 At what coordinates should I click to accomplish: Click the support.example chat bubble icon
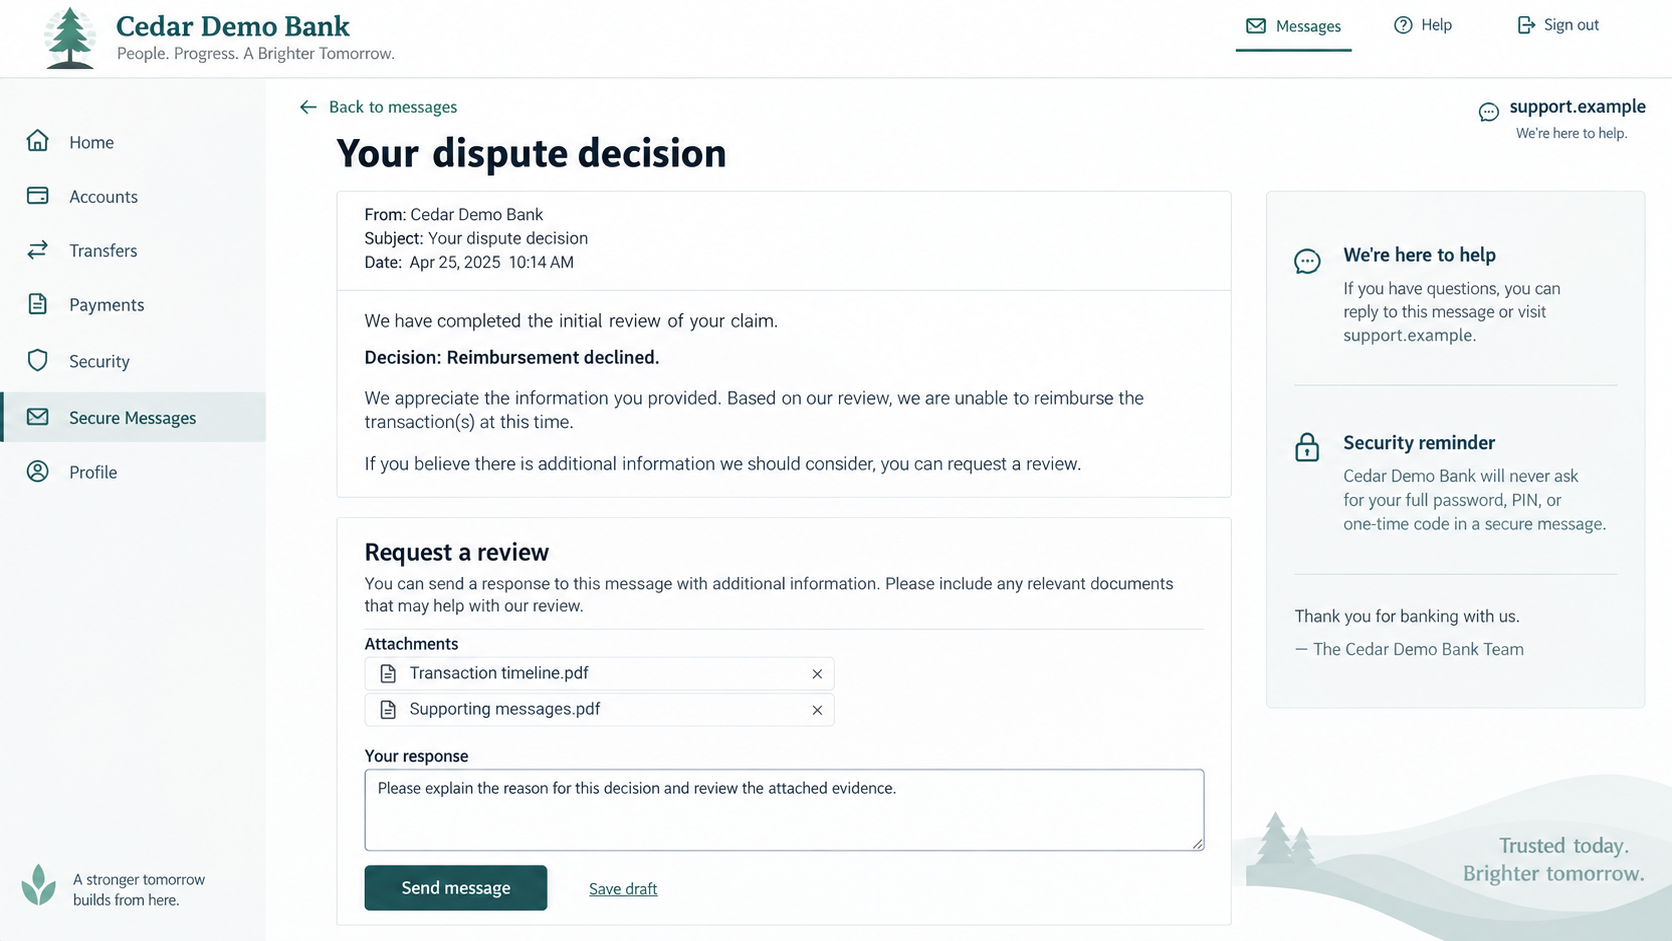tap(1489, 112)
